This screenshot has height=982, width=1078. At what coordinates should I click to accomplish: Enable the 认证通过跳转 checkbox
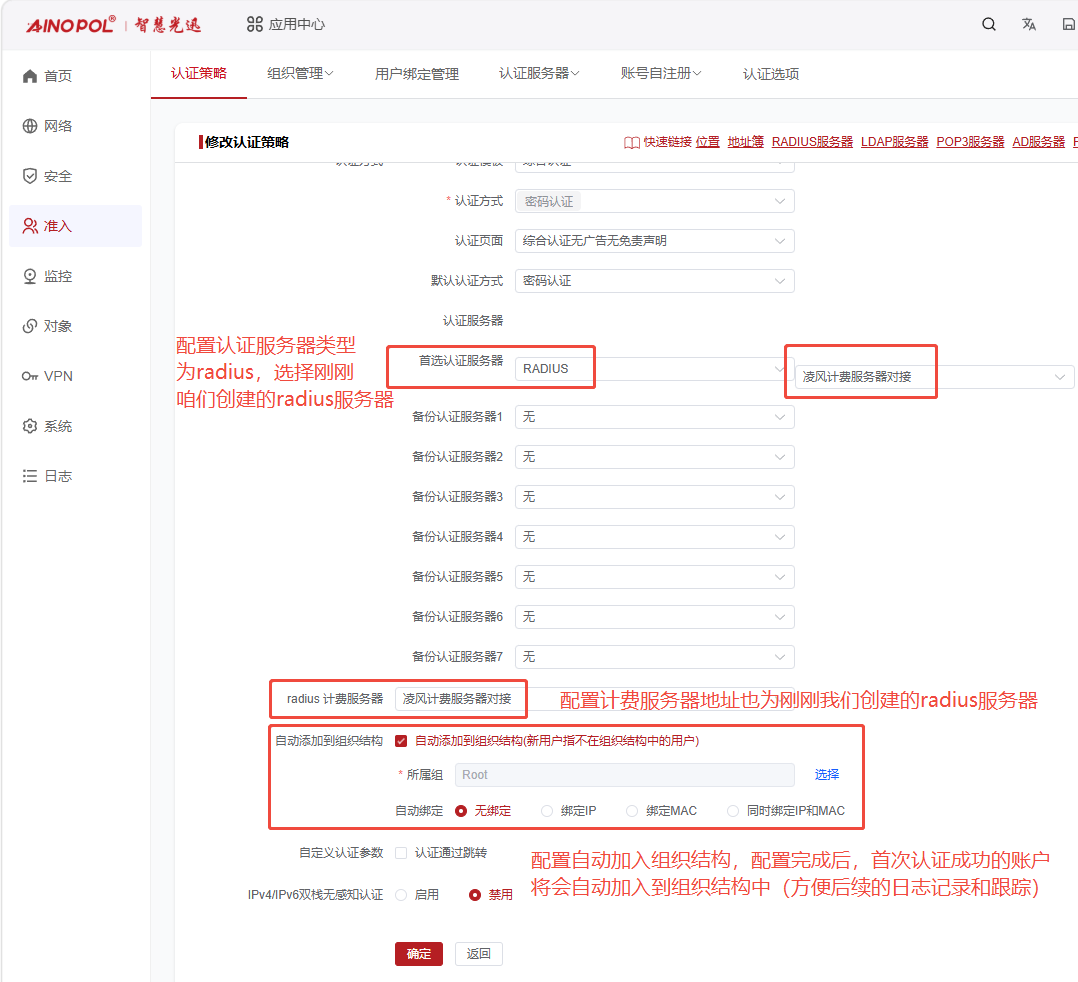pyautogui.click(x=401, y=853)
